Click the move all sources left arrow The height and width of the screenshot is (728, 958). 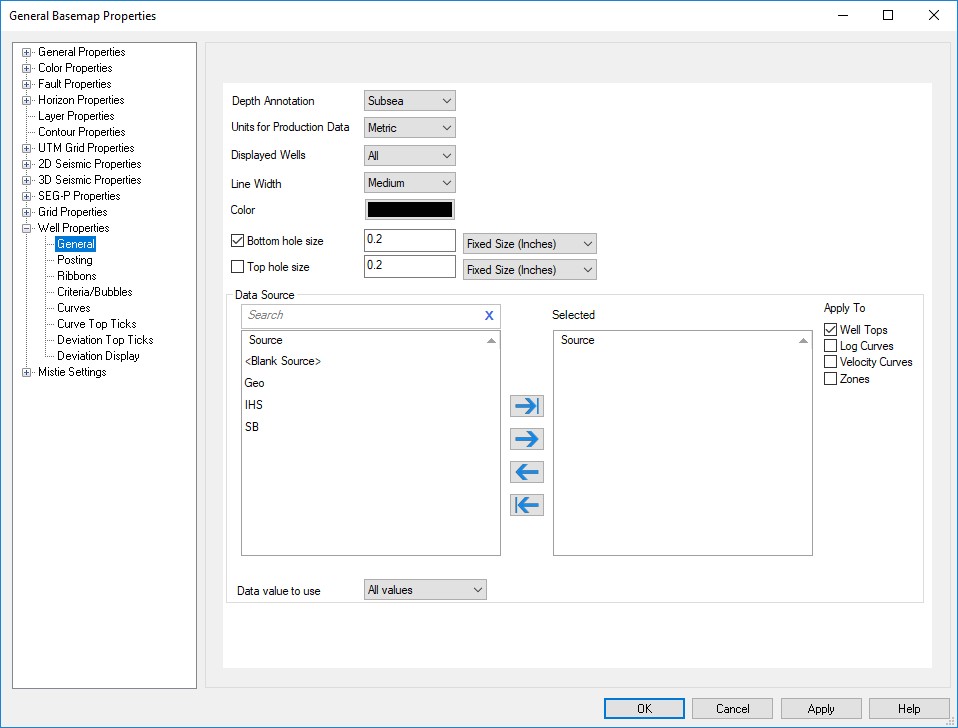click(526, 505)
